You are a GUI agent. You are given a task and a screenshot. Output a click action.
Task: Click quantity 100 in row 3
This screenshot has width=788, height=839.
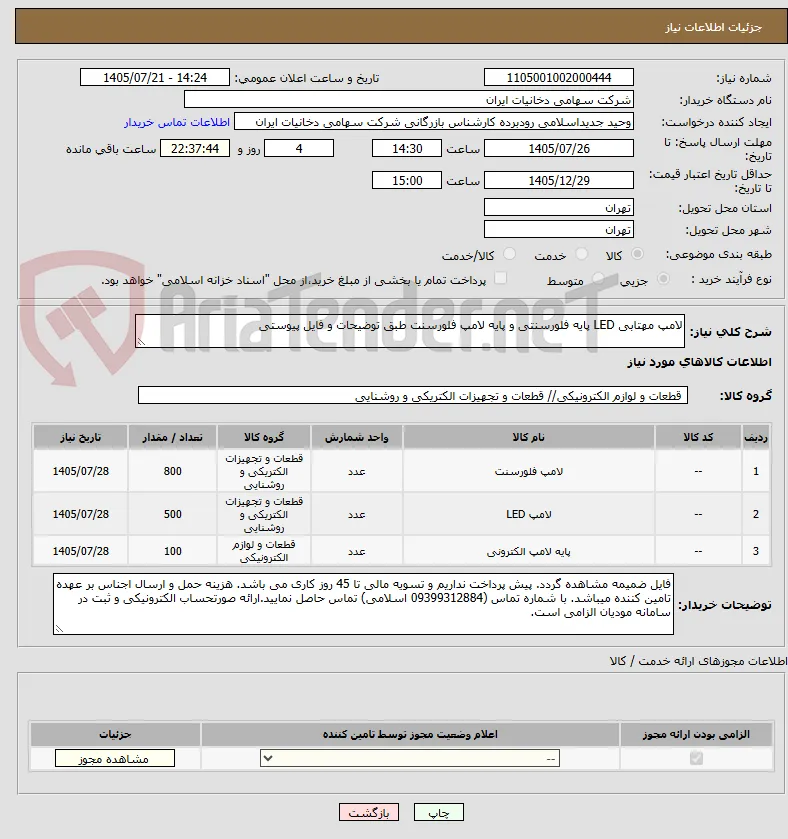172,551
